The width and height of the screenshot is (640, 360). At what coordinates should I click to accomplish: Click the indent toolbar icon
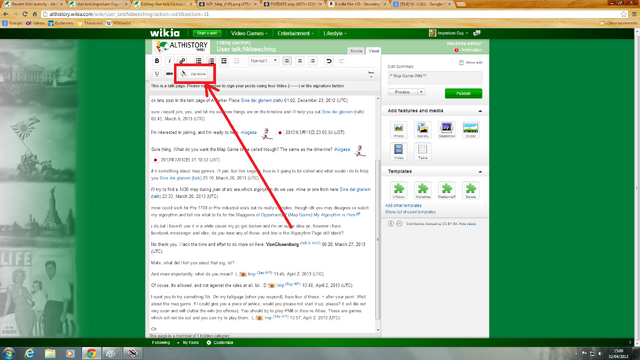click(x=224, y=61)
